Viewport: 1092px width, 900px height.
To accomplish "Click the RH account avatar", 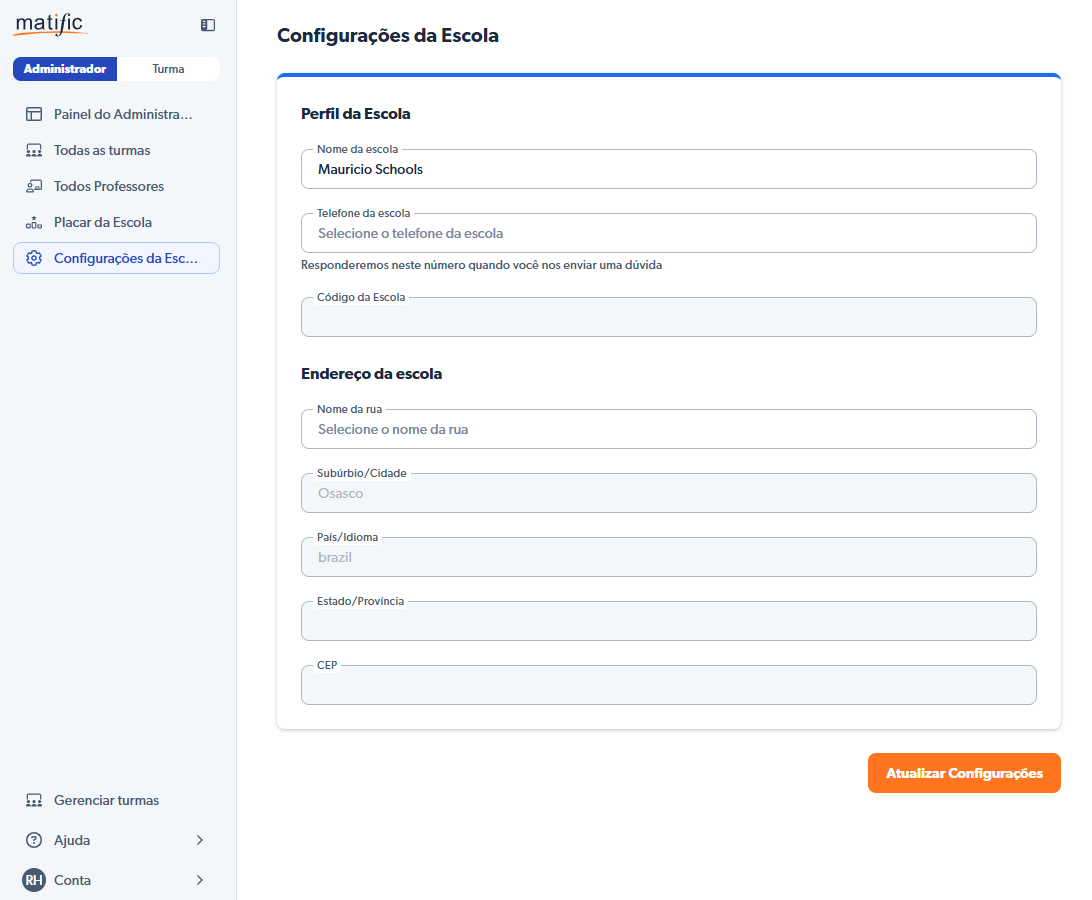I will 34,880.
